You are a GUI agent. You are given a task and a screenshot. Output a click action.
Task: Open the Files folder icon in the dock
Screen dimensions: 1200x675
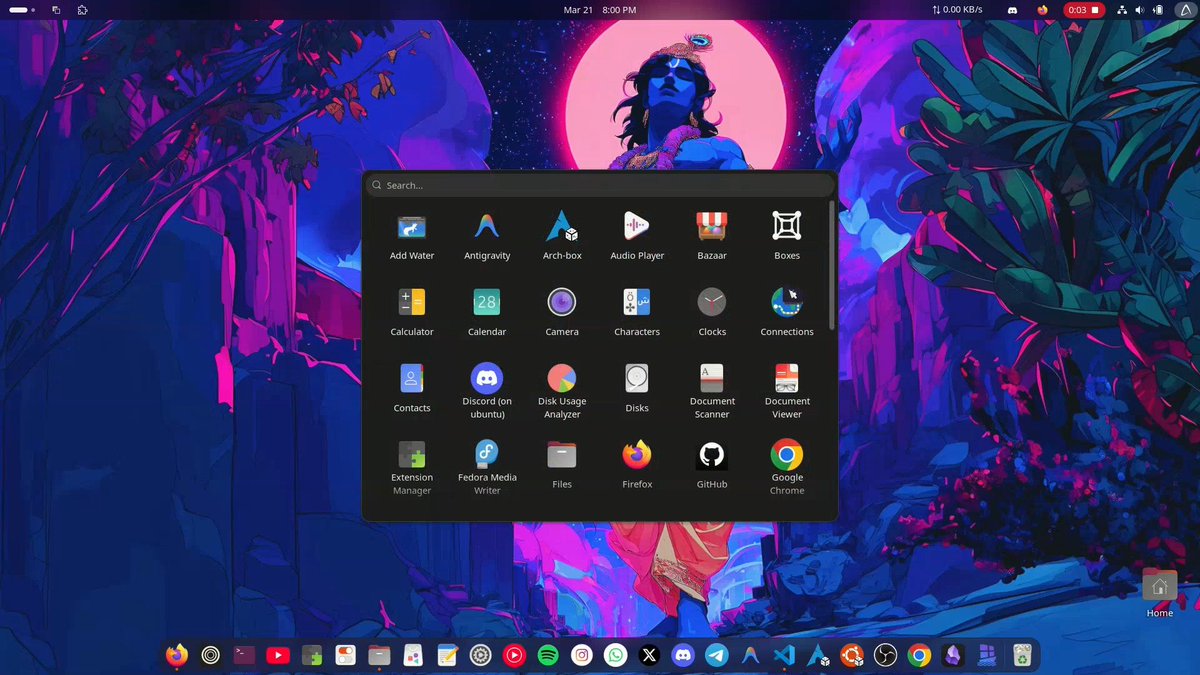[379, 656]
